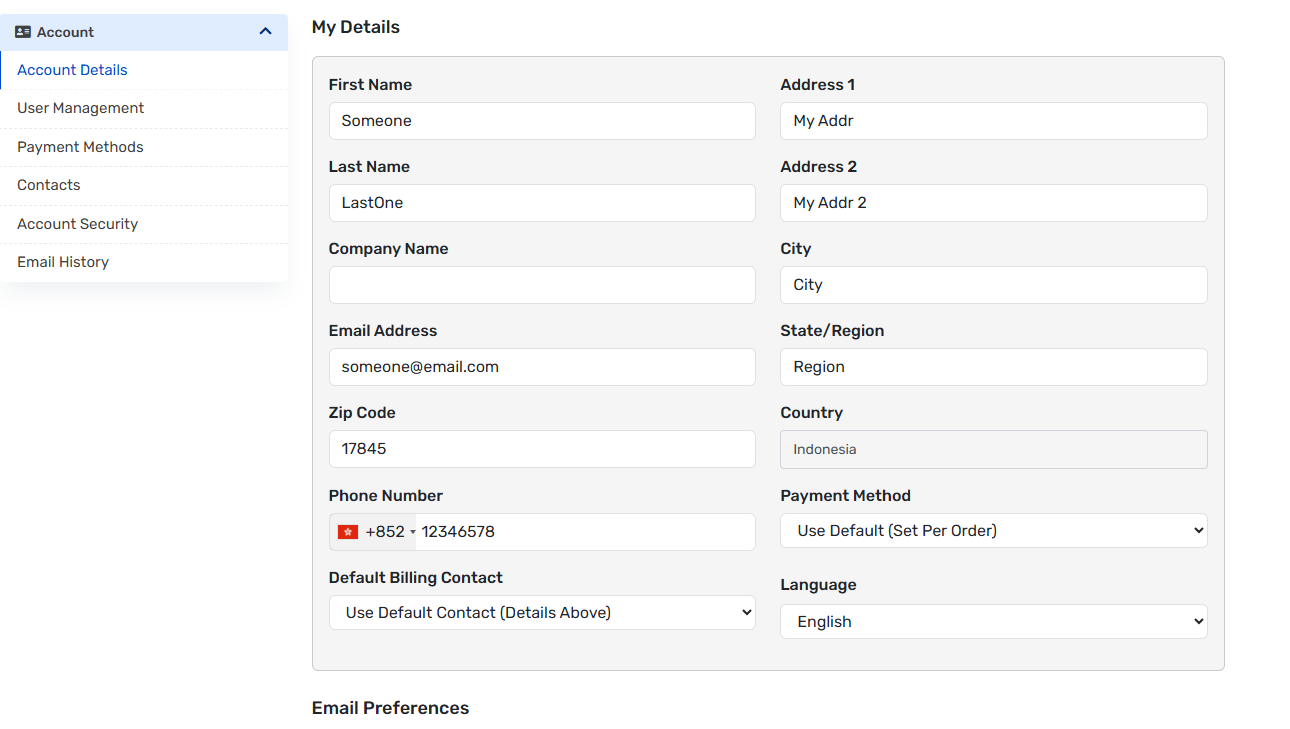Click the Country label
The width and height of the screenshot is (1290, 729).
812,413
